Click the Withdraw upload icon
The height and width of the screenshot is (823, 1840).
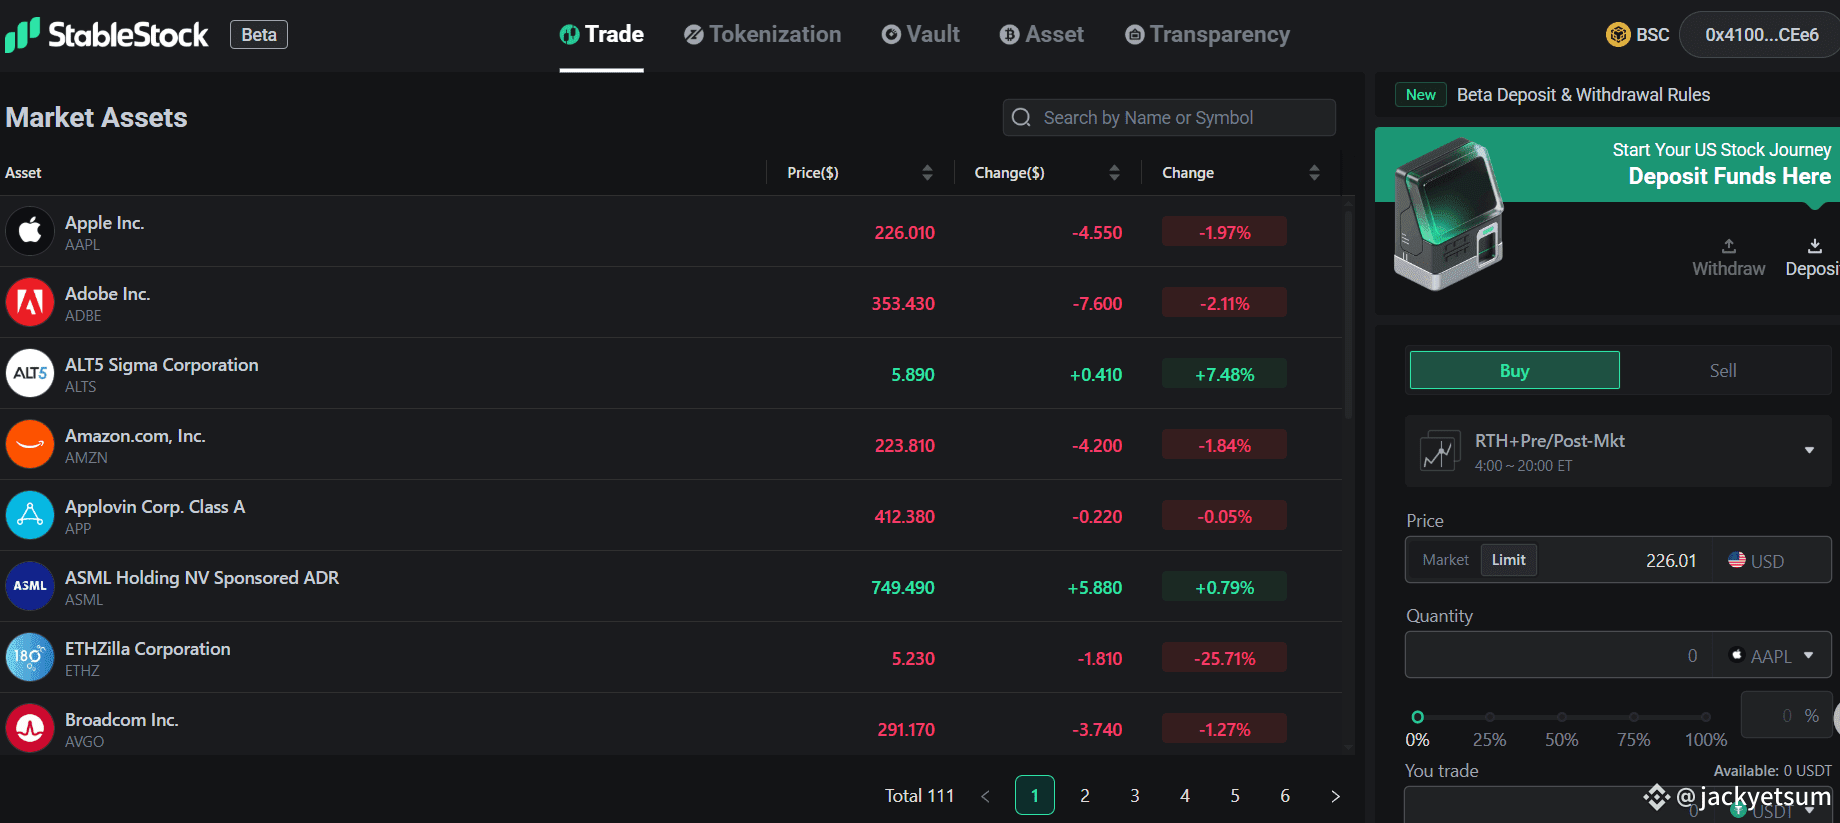tap(1729, 246)
